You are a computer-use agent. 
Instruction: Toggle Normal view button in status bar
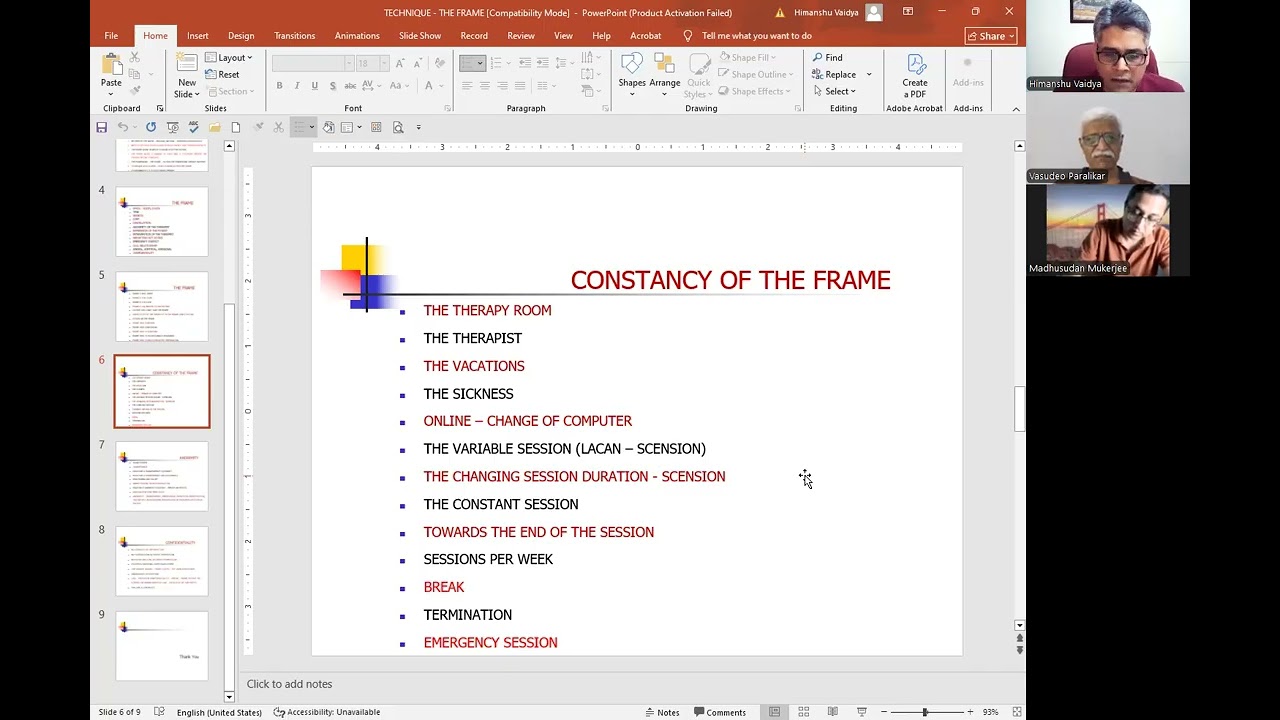point(774,712)
